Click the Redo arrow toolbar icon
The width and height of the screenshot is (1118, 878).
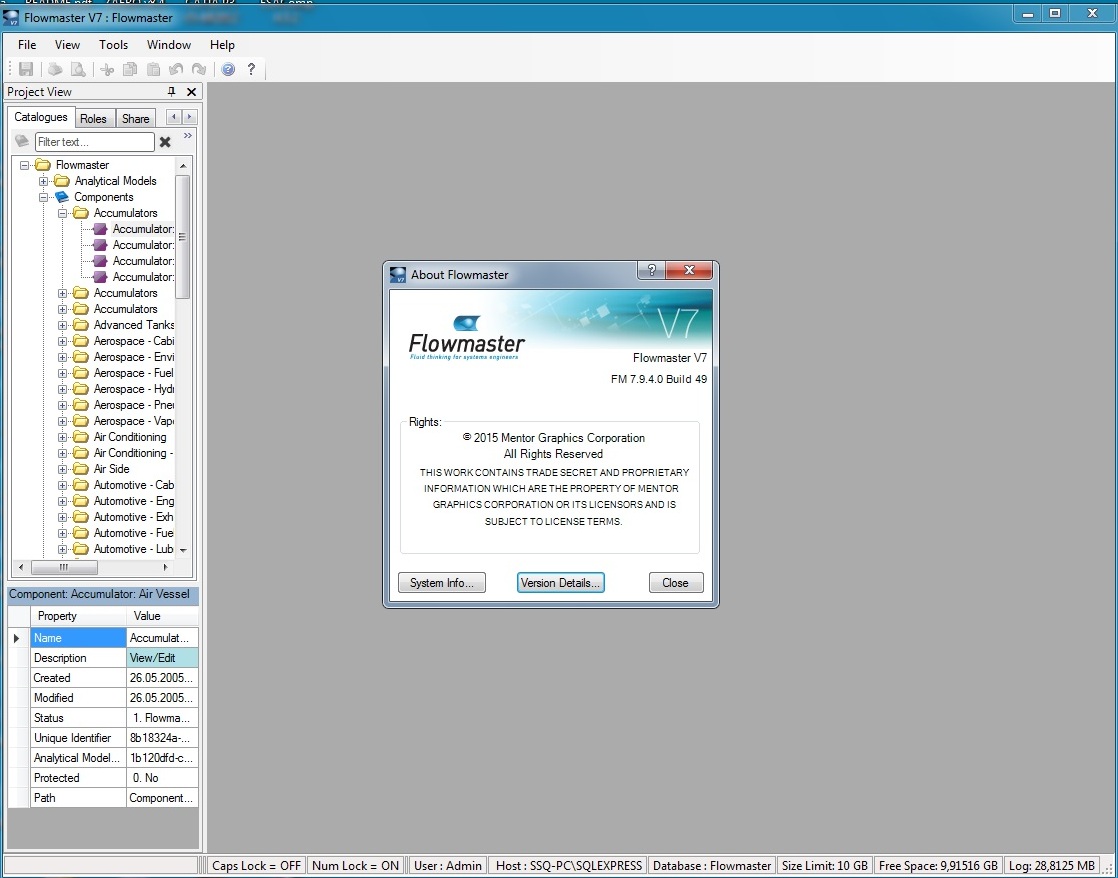coord(199,69)
